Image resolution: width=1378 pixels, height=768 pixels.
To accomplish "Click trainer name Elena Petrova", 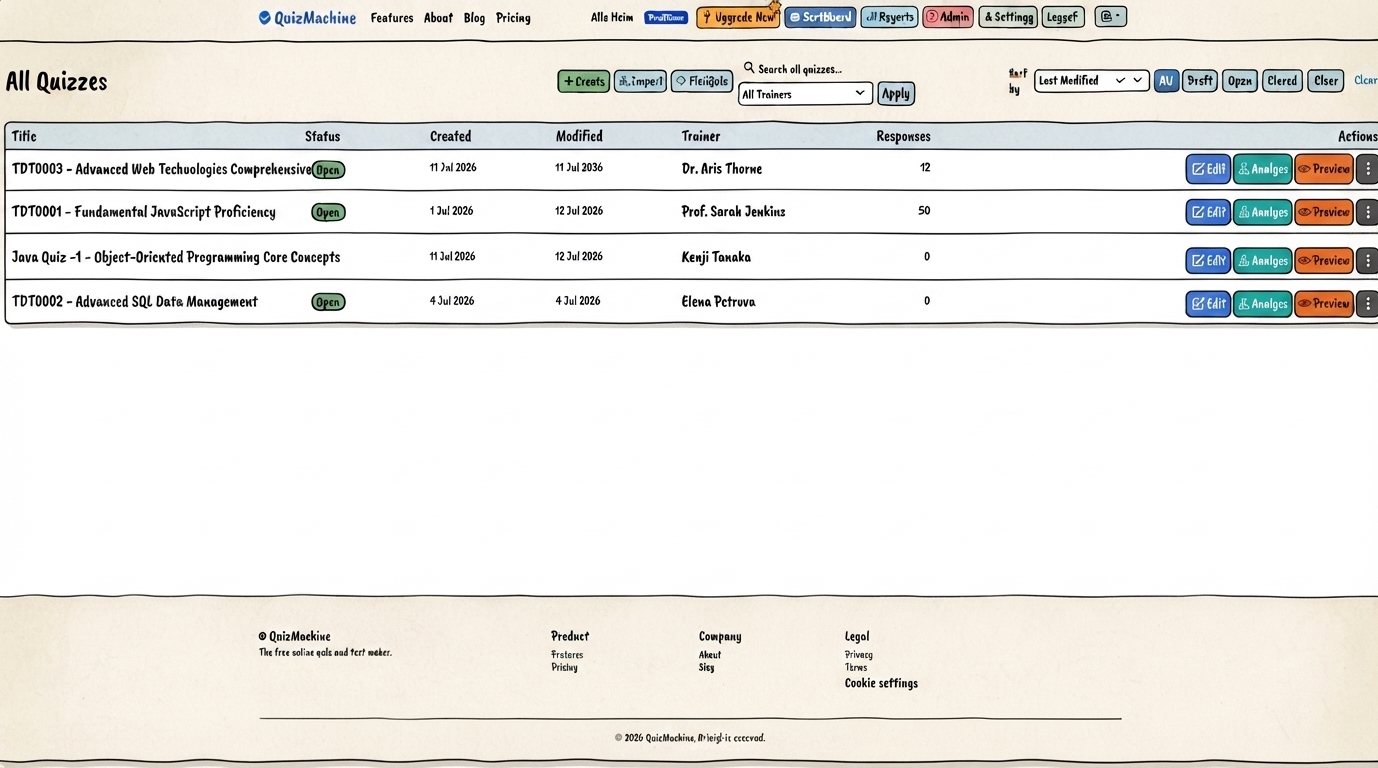I will point(718,302).
